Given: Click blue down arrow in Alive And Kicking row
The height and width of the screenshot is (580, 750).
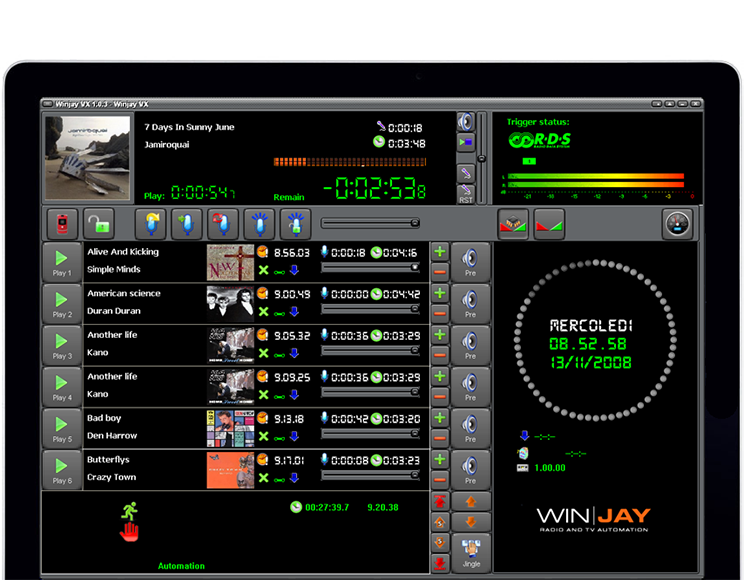Looking at the screenshot, I should pos(295,270).
